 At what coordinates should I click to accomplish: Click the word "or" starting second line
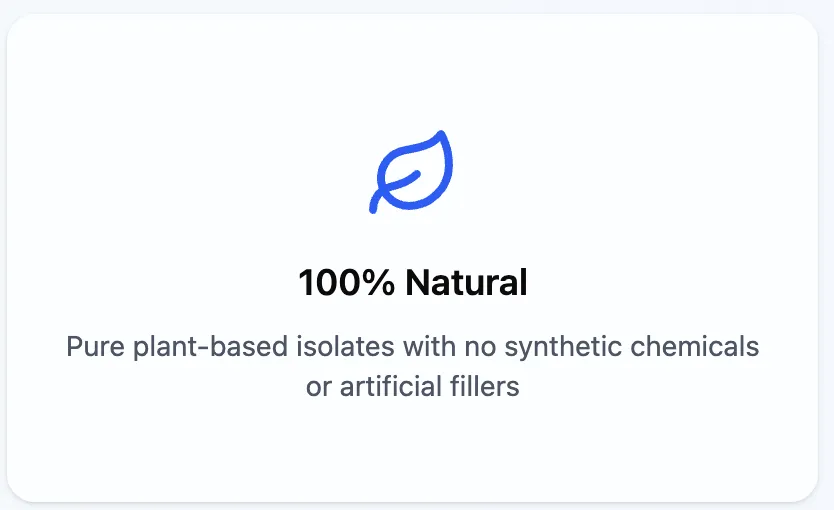point(319,388)
